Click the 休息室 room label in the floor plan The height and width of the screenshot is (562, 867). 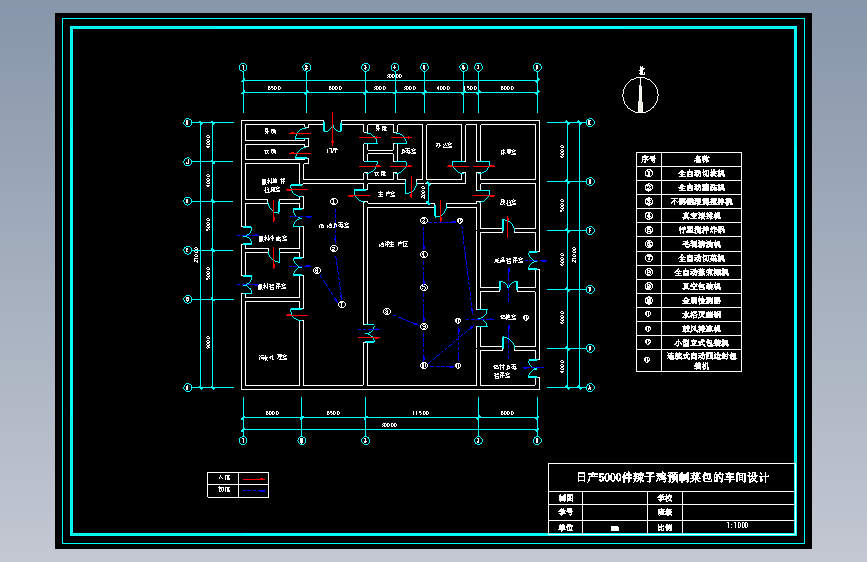click(508, 152)
